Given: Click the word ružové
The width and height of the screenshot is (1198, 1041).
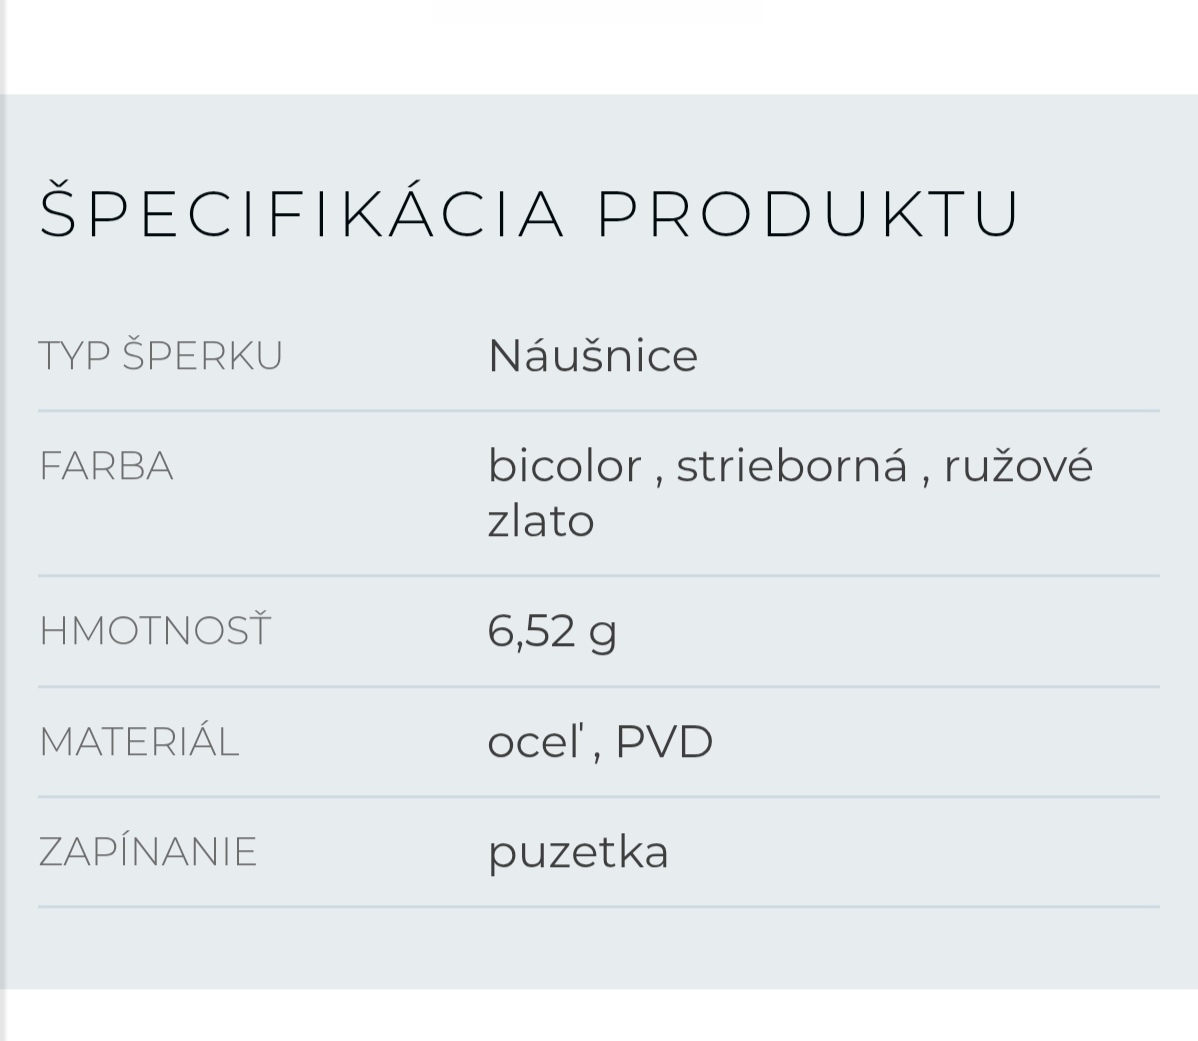Looking at the screenshot, I should coord(1018,466).
